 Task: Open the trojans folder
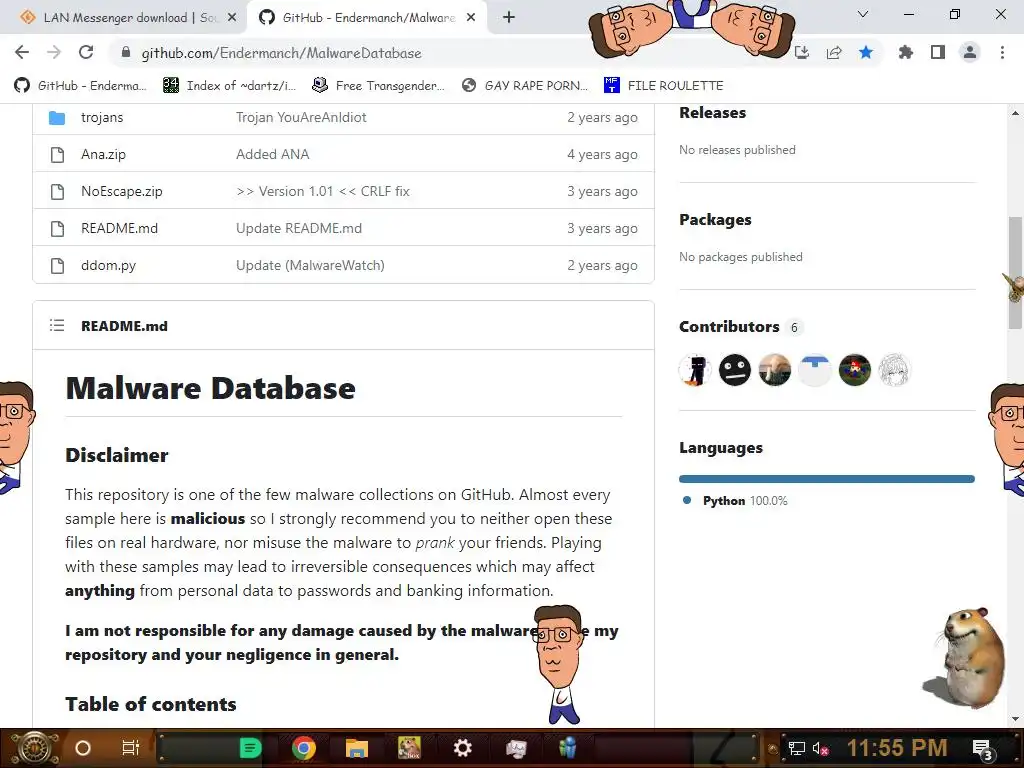[102, 118]
